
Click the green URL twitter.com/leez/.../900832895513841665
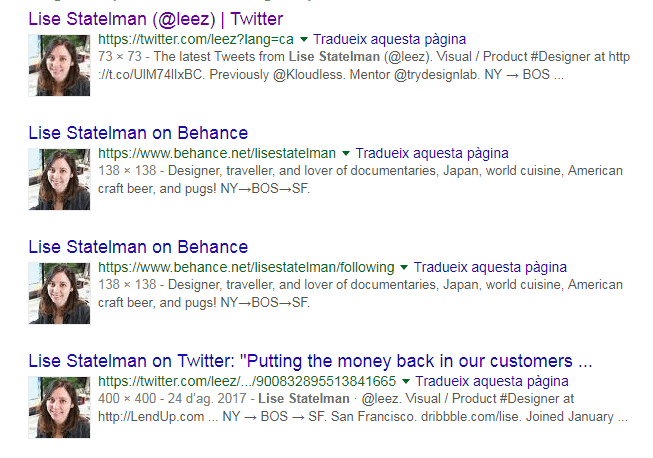click(x=247, y=382)
